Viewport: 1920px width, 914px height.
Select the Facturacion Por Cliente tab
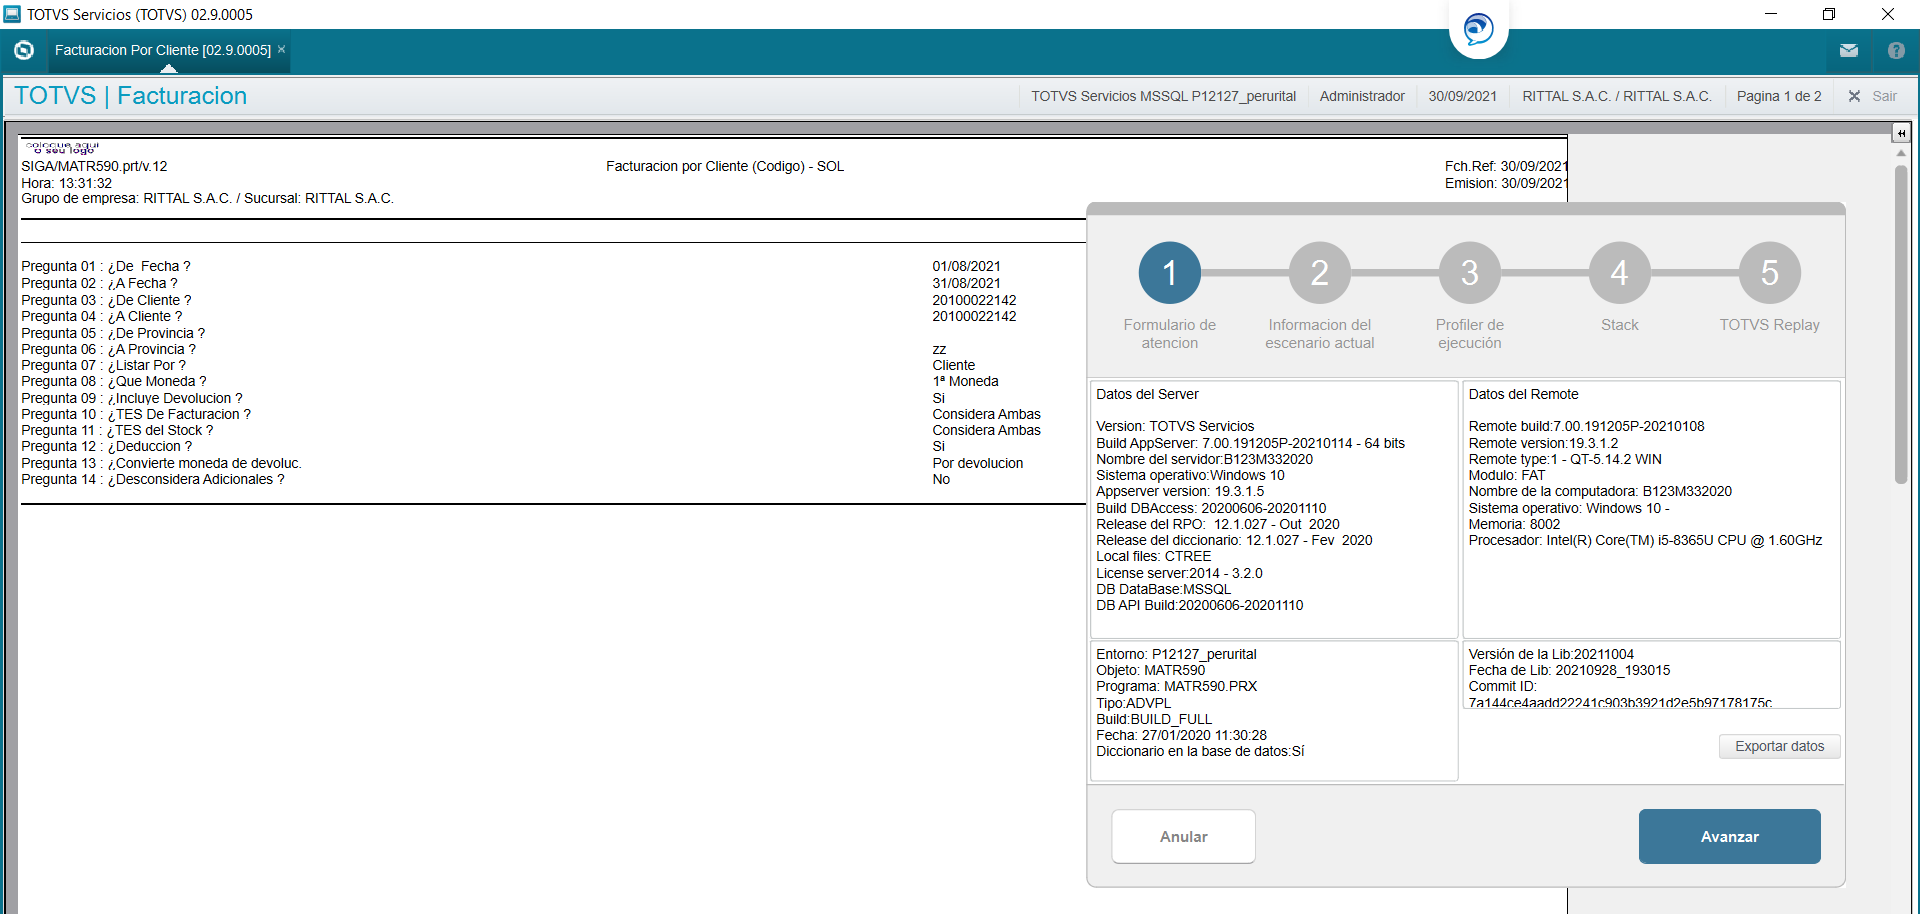pyautogui.click(x=163, y=50)
